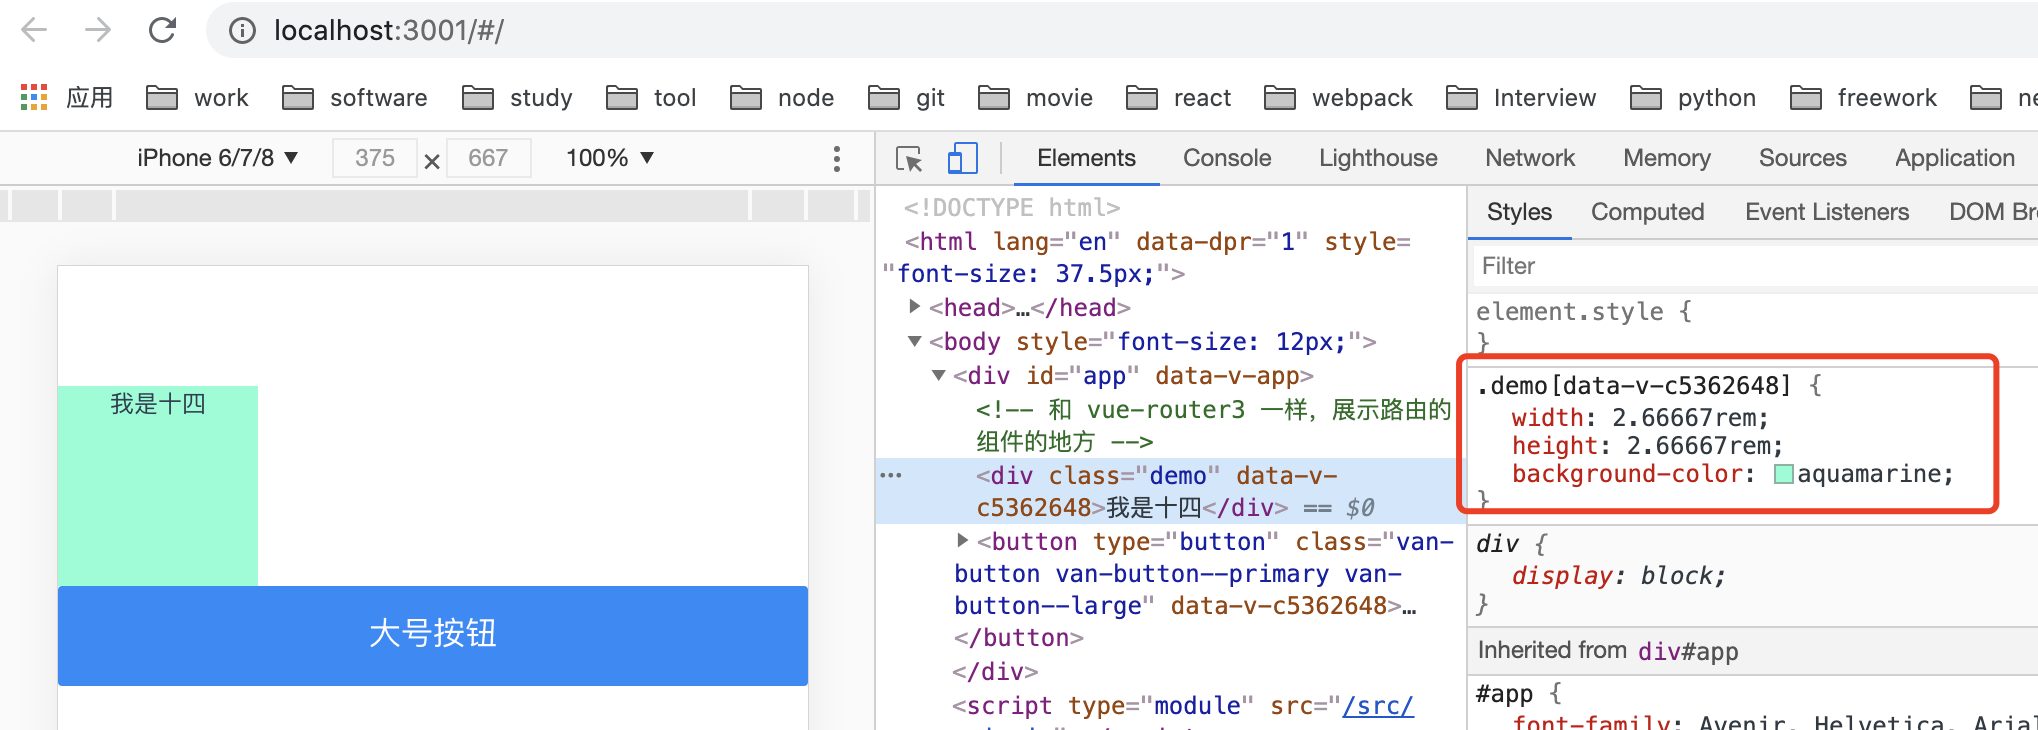Viewport: 2038px width, 730px height.
Task: Click the browser back arrow
Action: [x=34, y=30]
